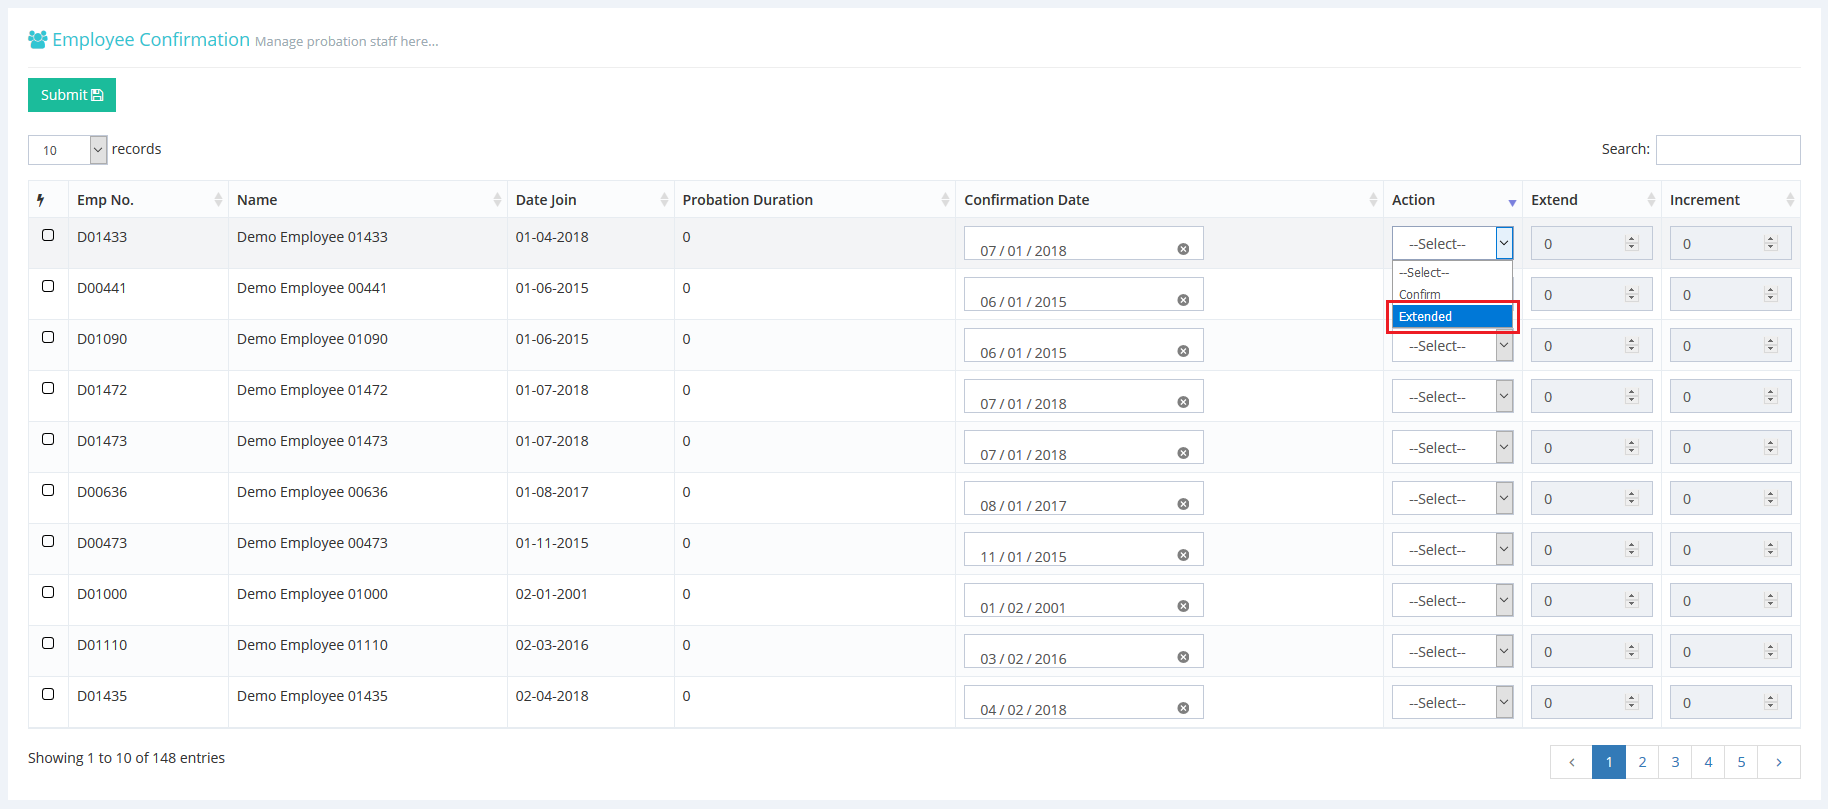Select the checkbox for D01472 row
The image size is (1828, 809).
pos(48,388)
